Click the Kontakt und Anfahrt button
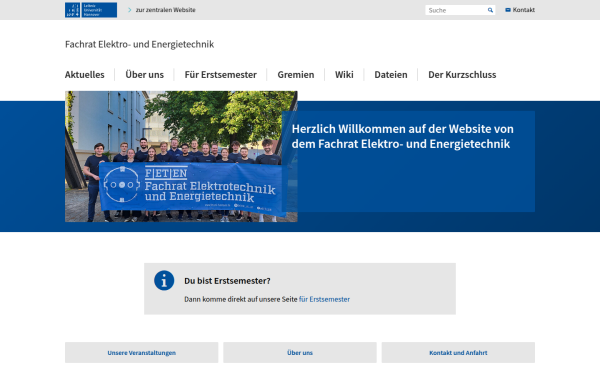The image size is (600, 375). click(458, 353)
